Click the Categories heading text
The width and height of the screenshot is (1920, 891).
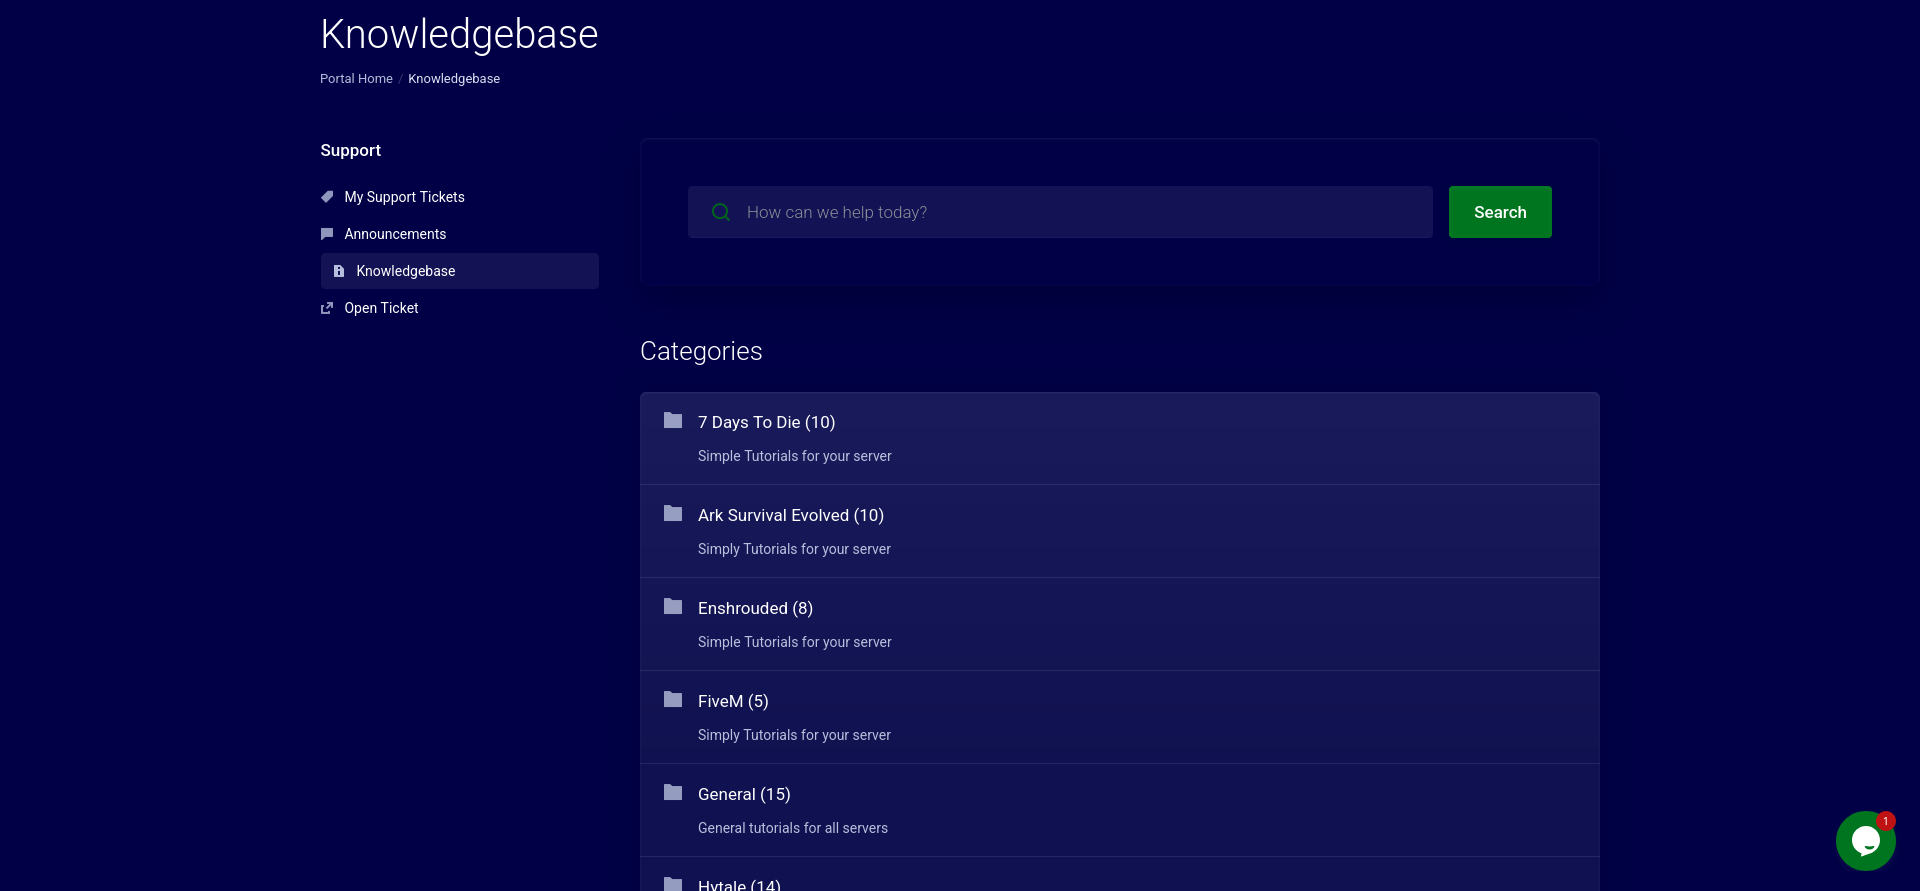[x=701, y=351]
